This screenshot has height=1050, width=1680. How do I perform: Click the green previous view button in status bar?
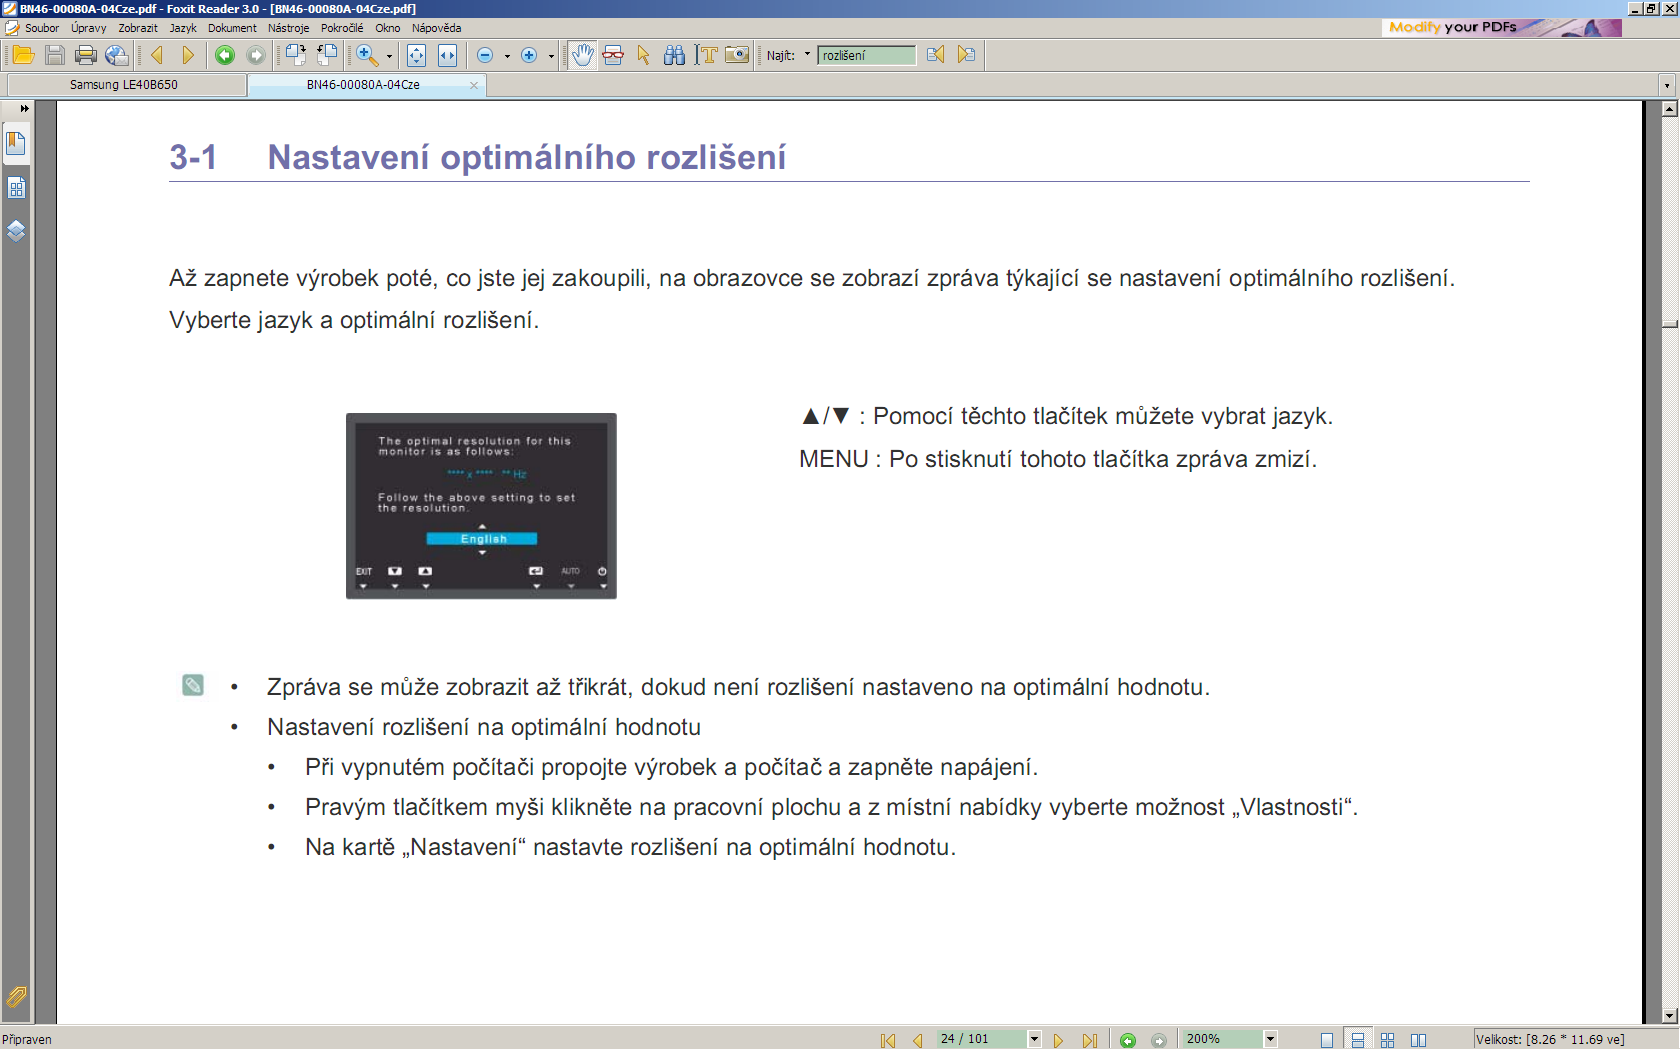1128,1040
